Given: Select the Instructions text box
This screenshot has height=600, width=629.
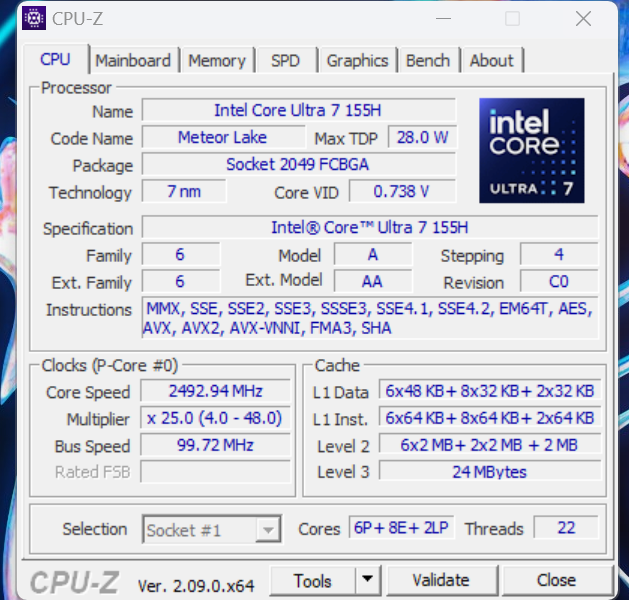Looking at the screenshot, I should tap(370, 318).
